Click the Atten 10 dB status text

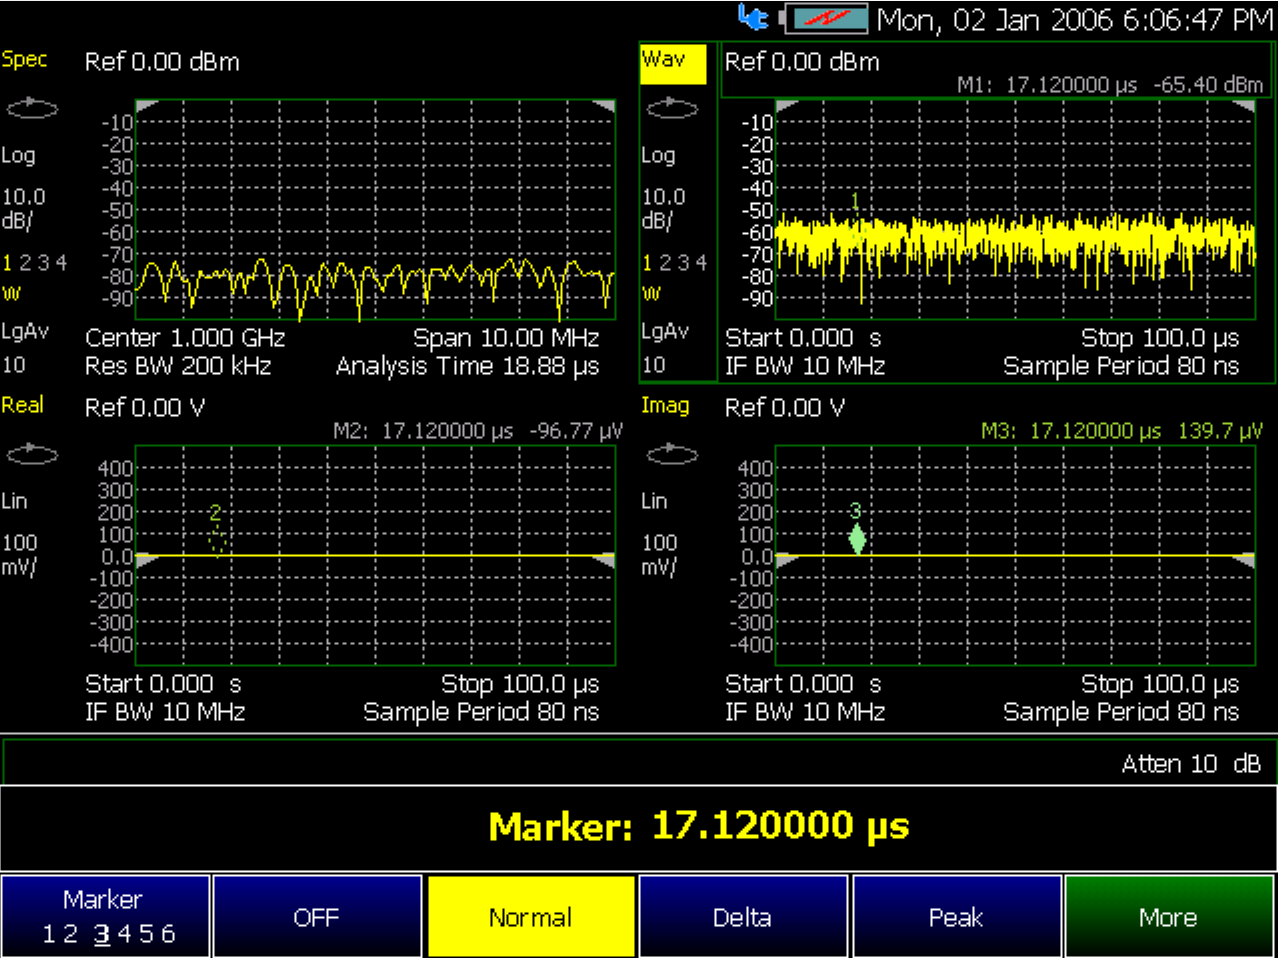pyautogui.click(x=1191, y=764)
